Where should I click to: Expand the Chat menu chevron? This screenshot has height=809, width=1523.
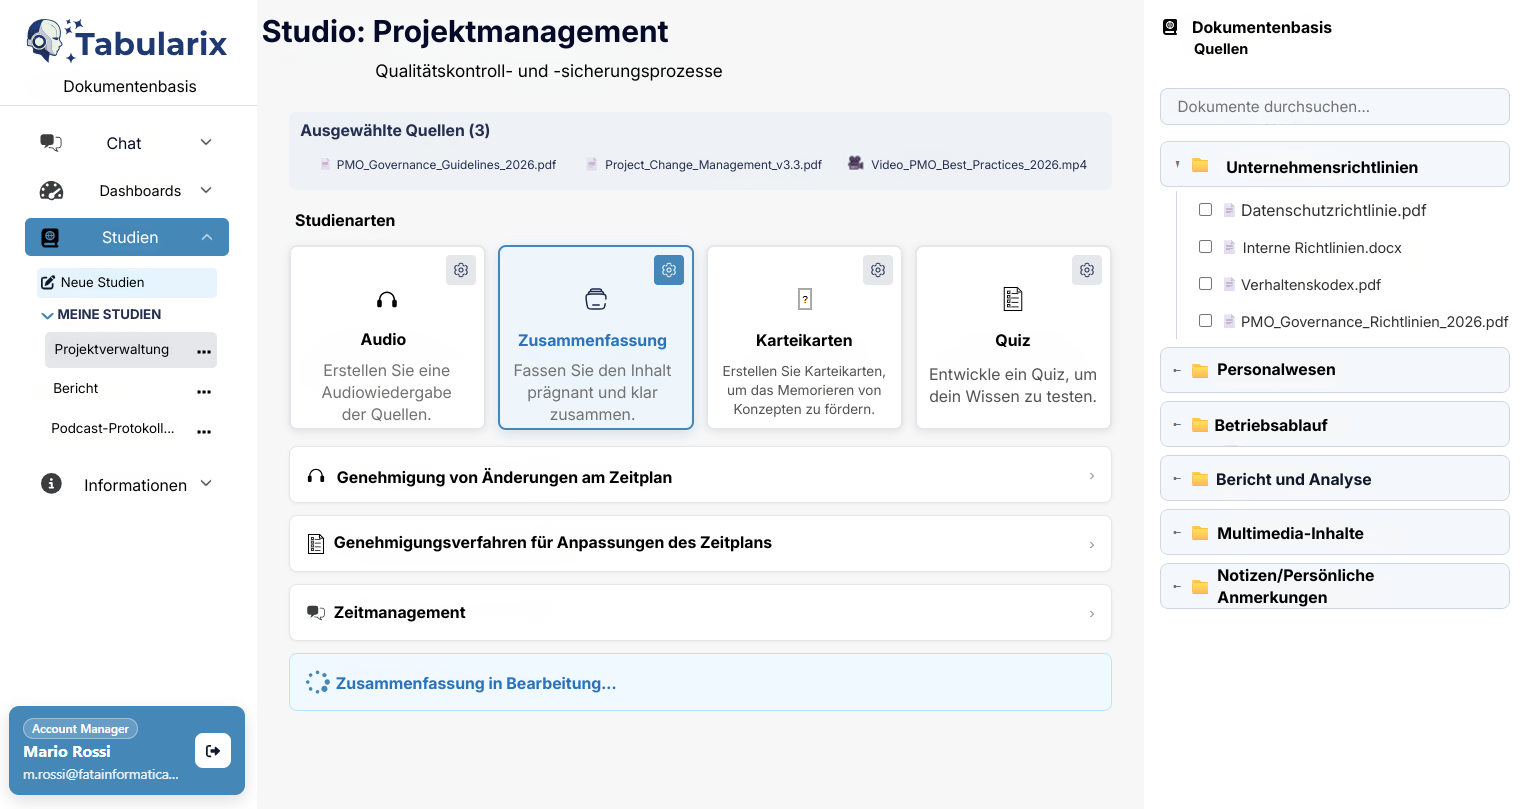[x=206, y=143]
